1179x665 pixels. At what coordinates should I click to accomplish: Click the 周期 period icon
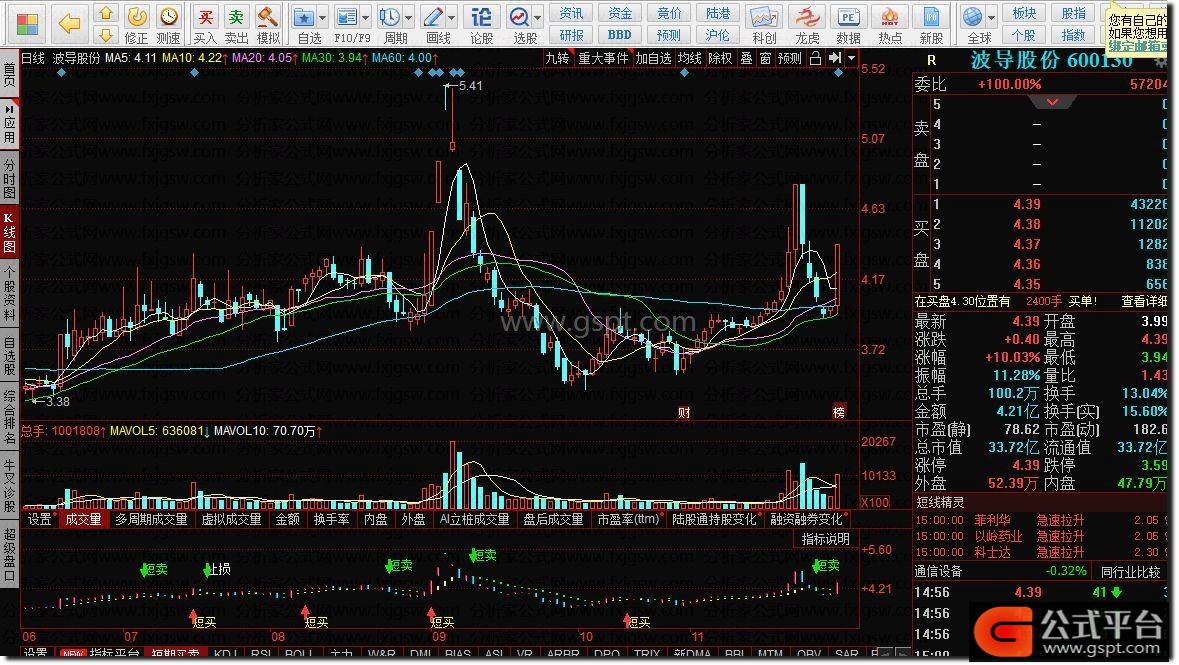point(390,17)
